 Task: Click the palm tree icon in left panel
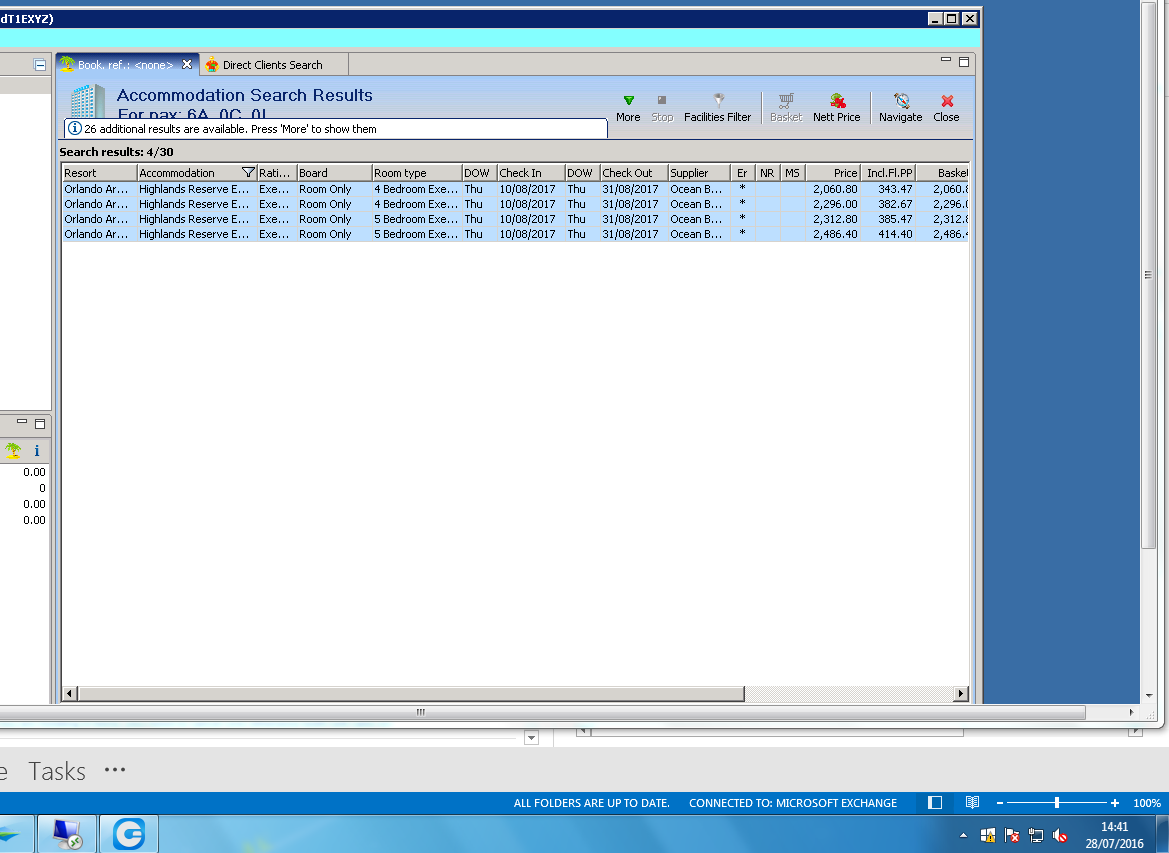tap(13, 450)
